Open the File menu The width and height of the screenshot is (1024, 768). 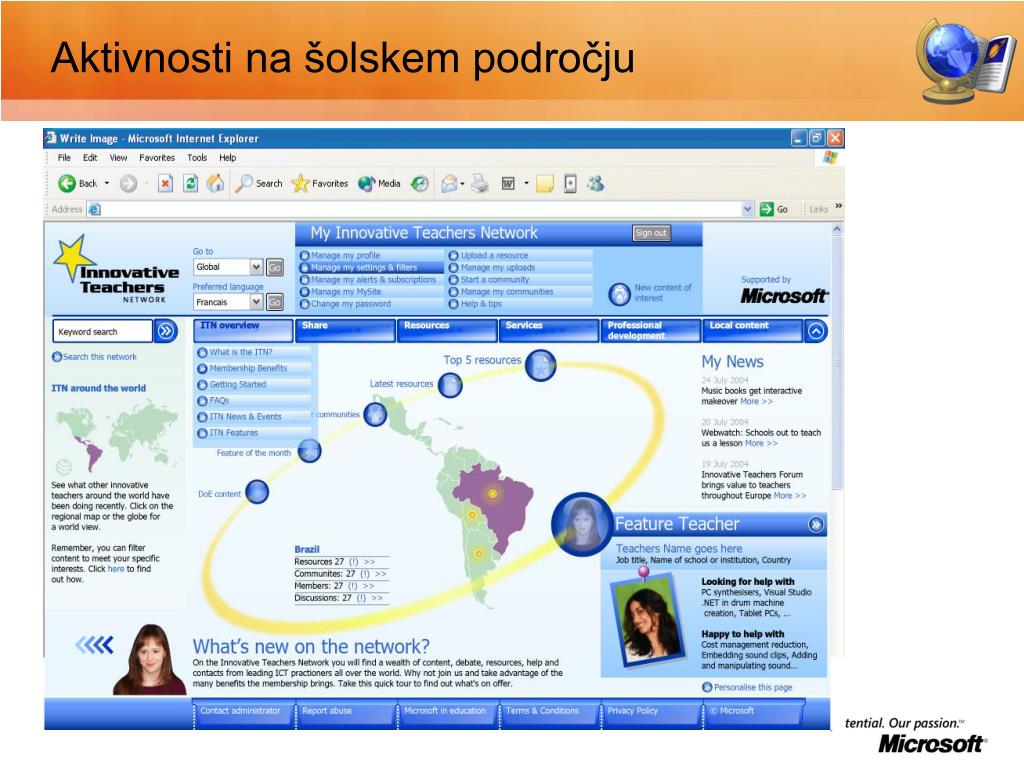pyautogui.click(x=64, y=157)
